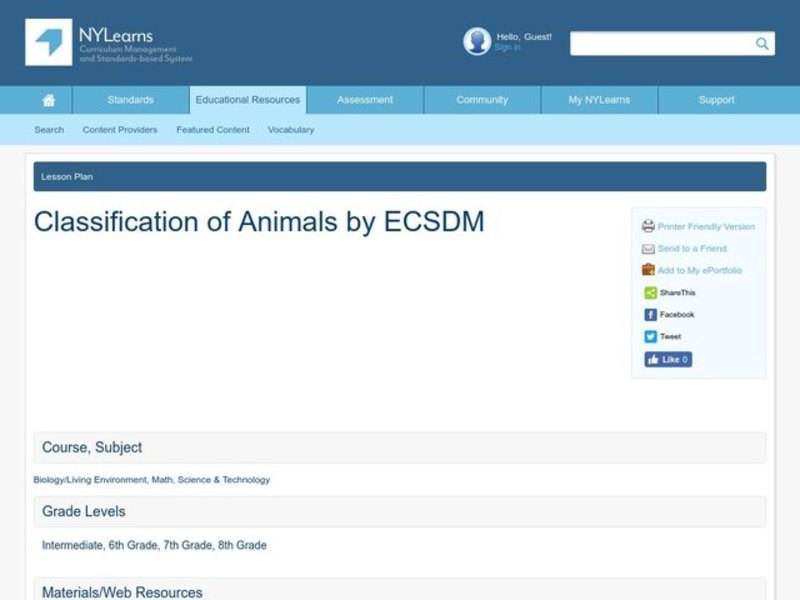The width and height of the screenshot is (800, 600).
Task: Click the Like 0 button
Action: (667, 359)
